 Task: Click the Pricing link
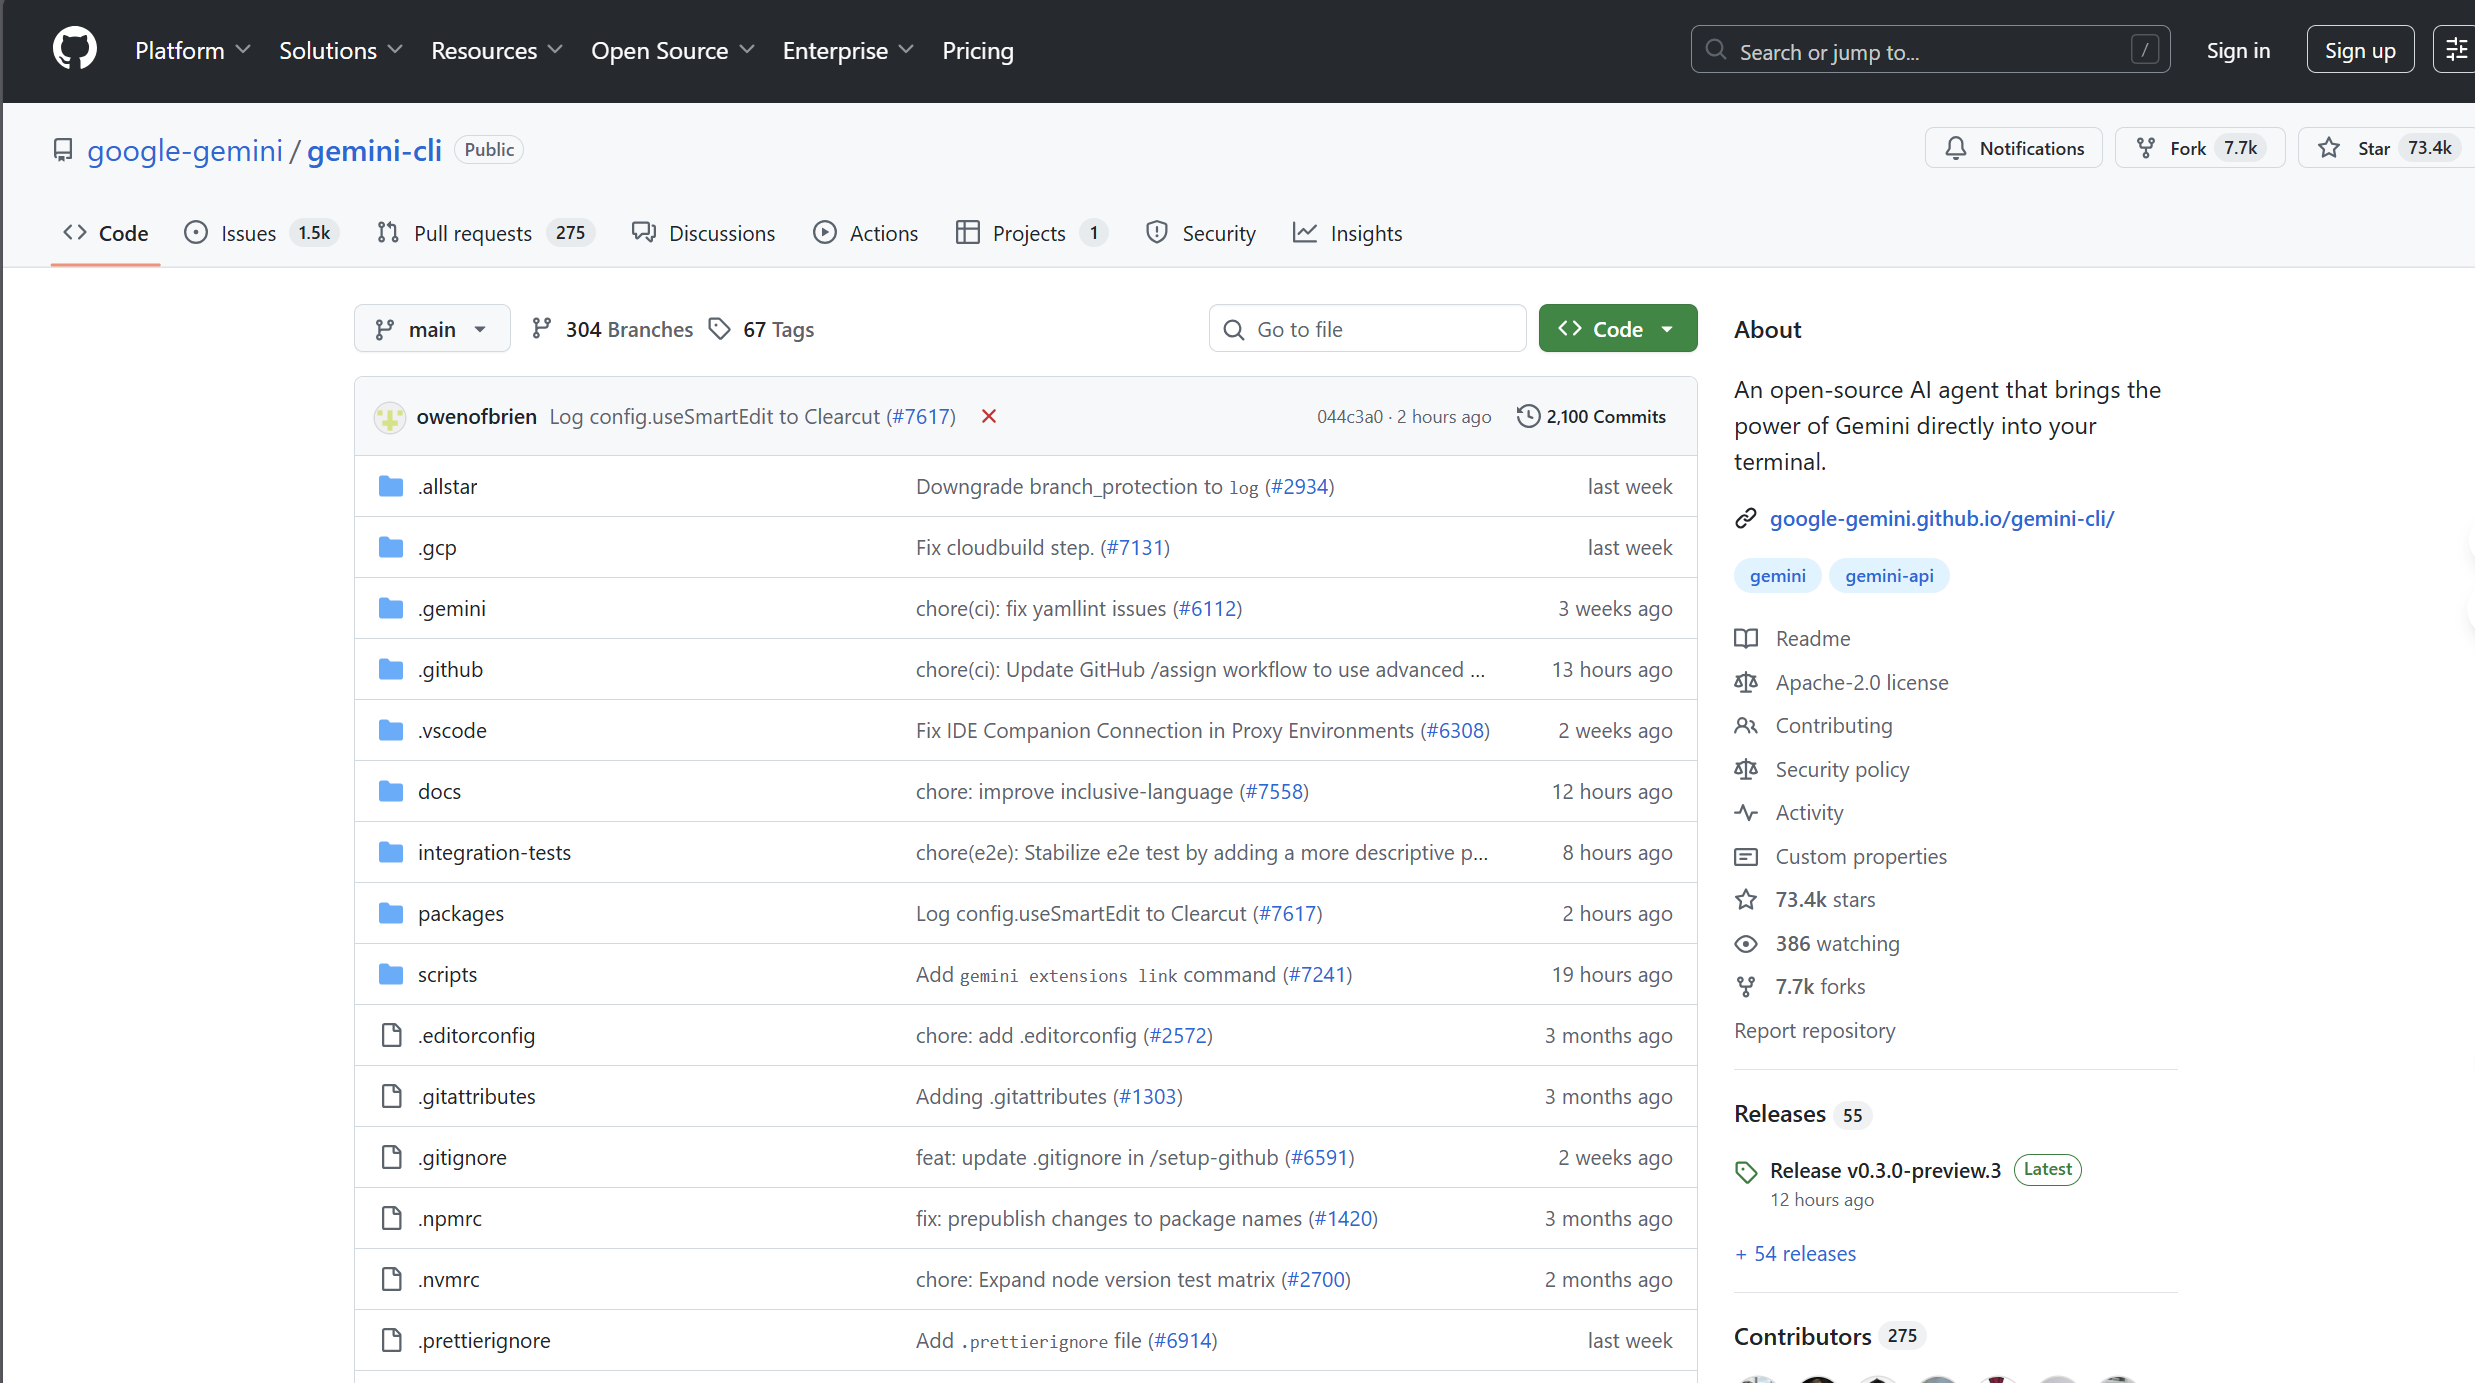(x=978, y=50)
